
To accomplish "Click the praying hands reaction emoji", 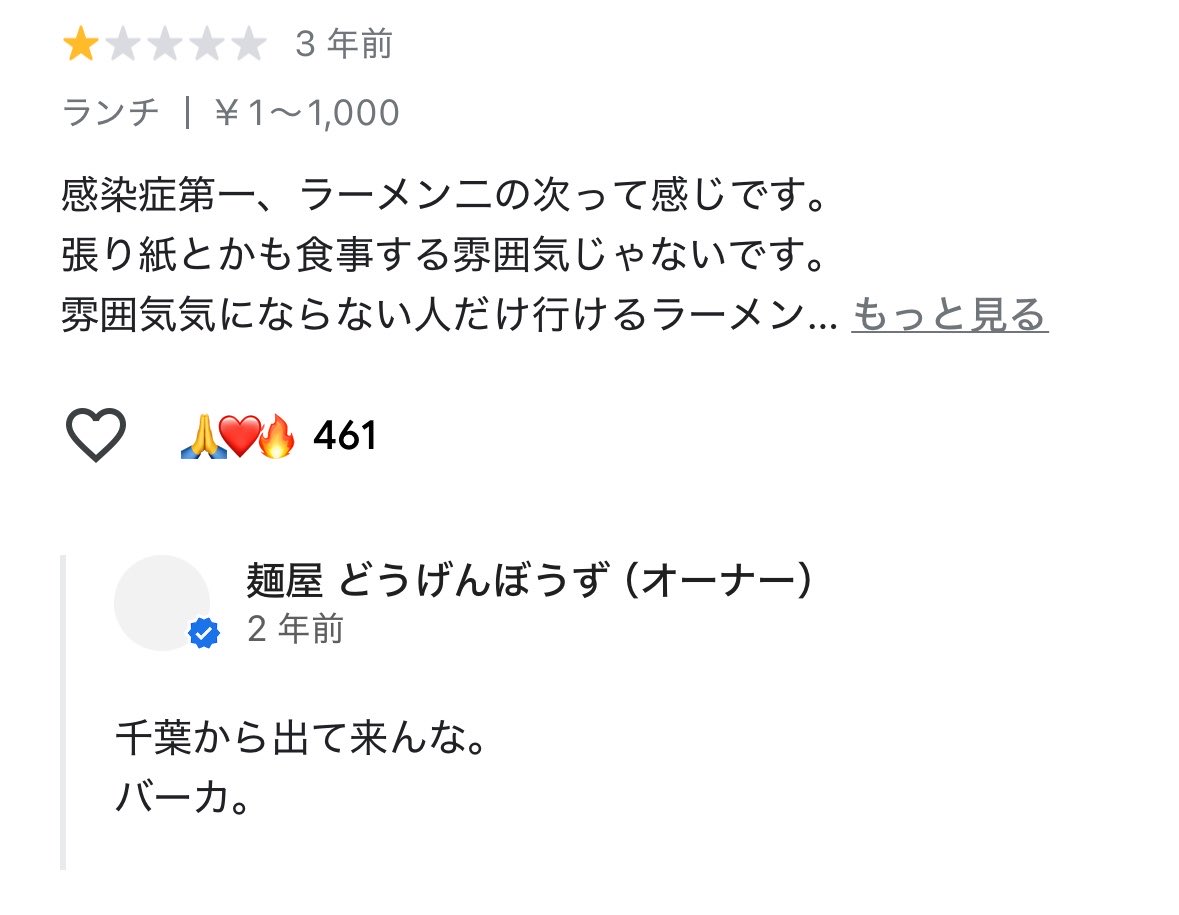I will click(202, 436).
